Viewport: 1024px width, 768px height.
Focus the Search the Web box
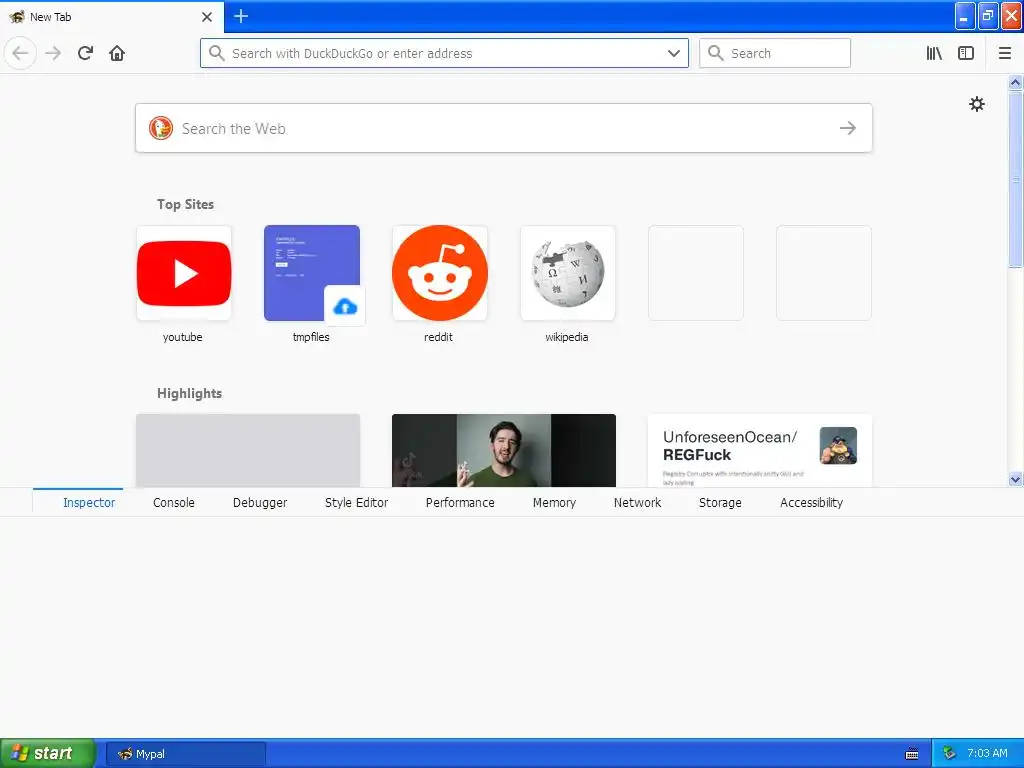pyautogui.click(x=504, y=128)
